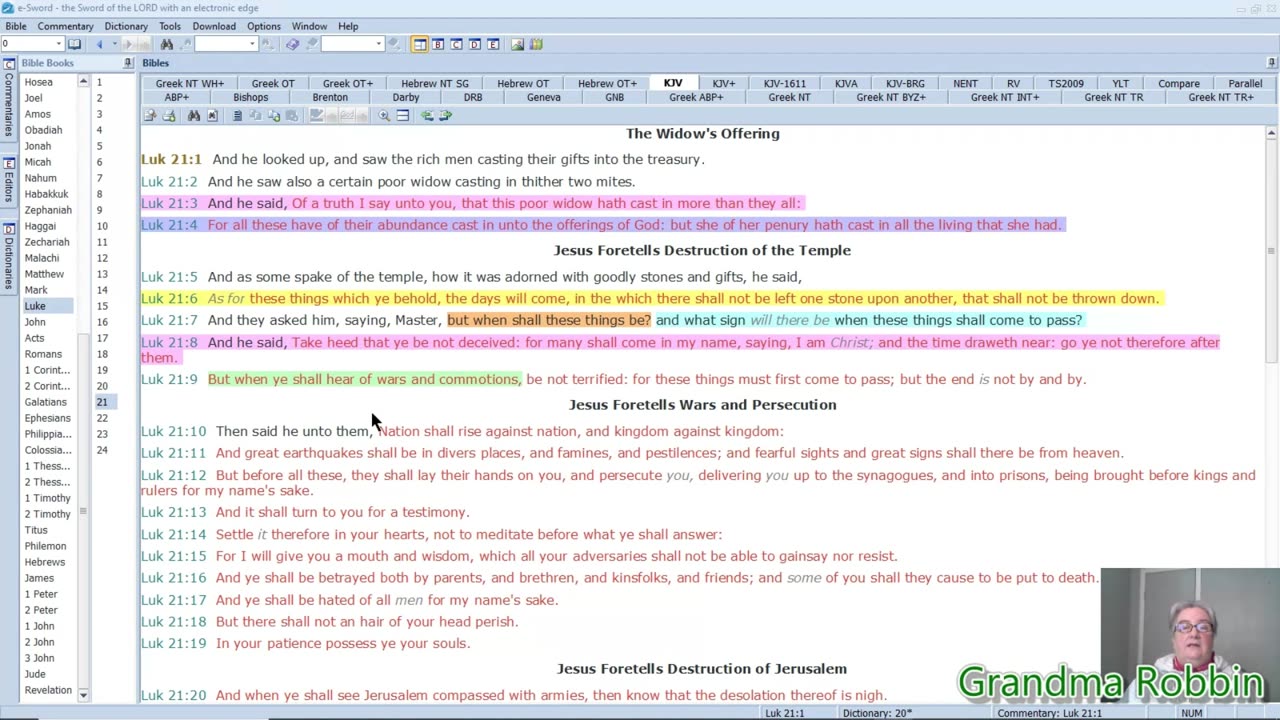This screenshot has height=720, width=1280.
Task: Open the search text combo box
Action: [225, 44]
